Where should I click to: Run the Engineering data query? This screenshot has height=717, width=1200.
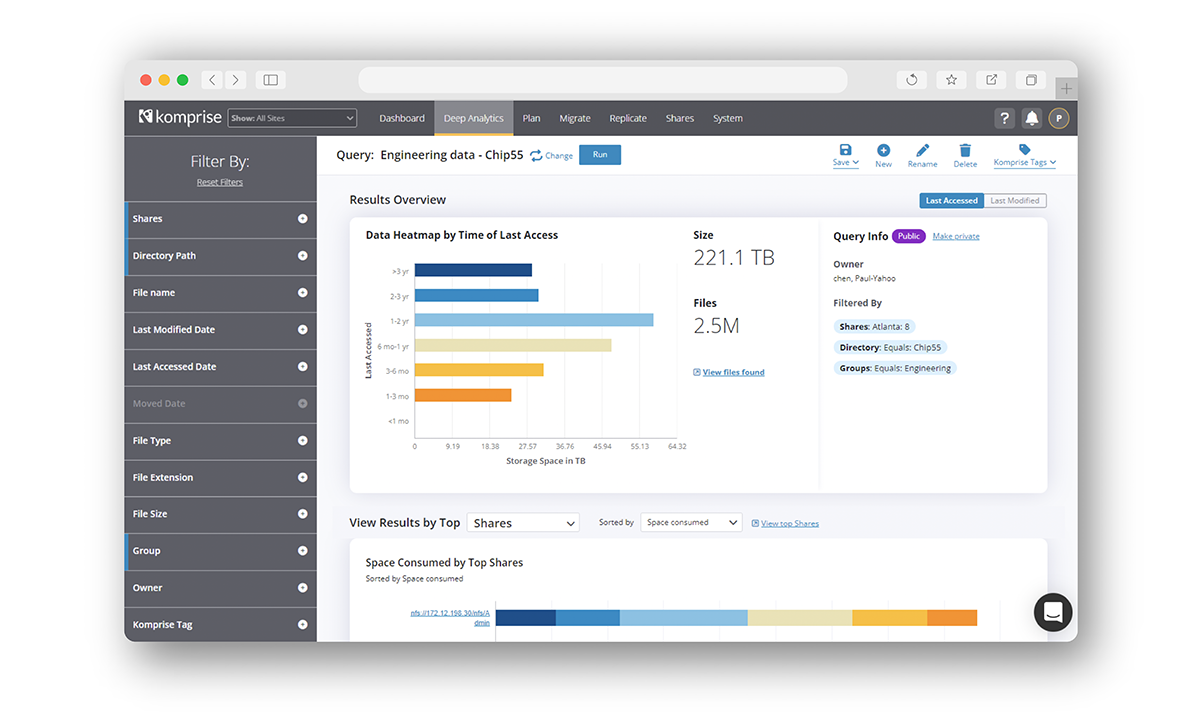(600, 155)
